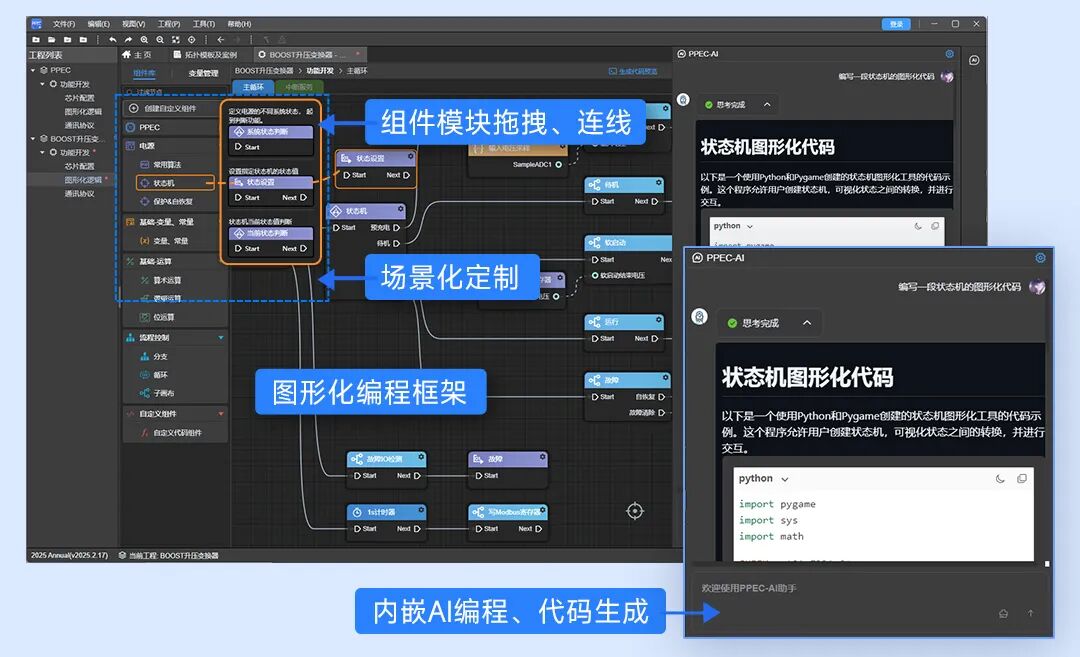
Task: Open settings gear in enlarged PPEC-AI panel
Action: pyautogui.click(x=1040, y=258)
